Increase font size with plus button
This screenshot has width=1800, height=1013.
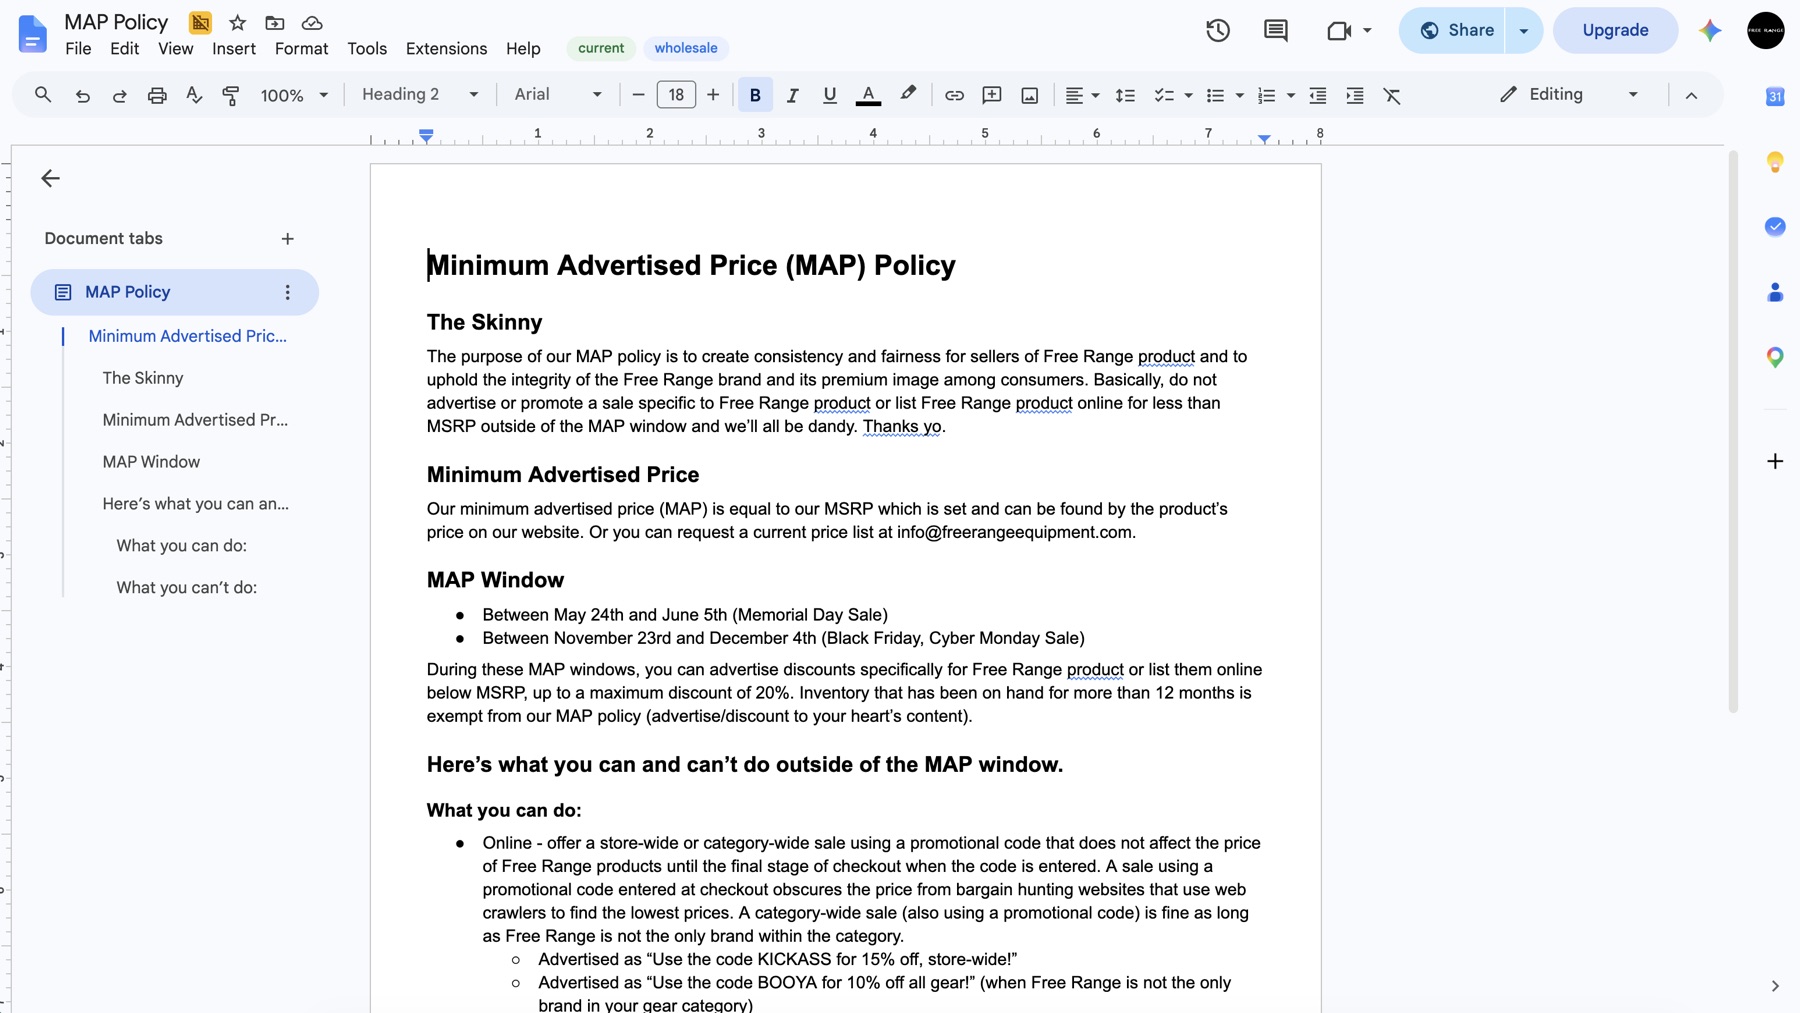(713, 95)
